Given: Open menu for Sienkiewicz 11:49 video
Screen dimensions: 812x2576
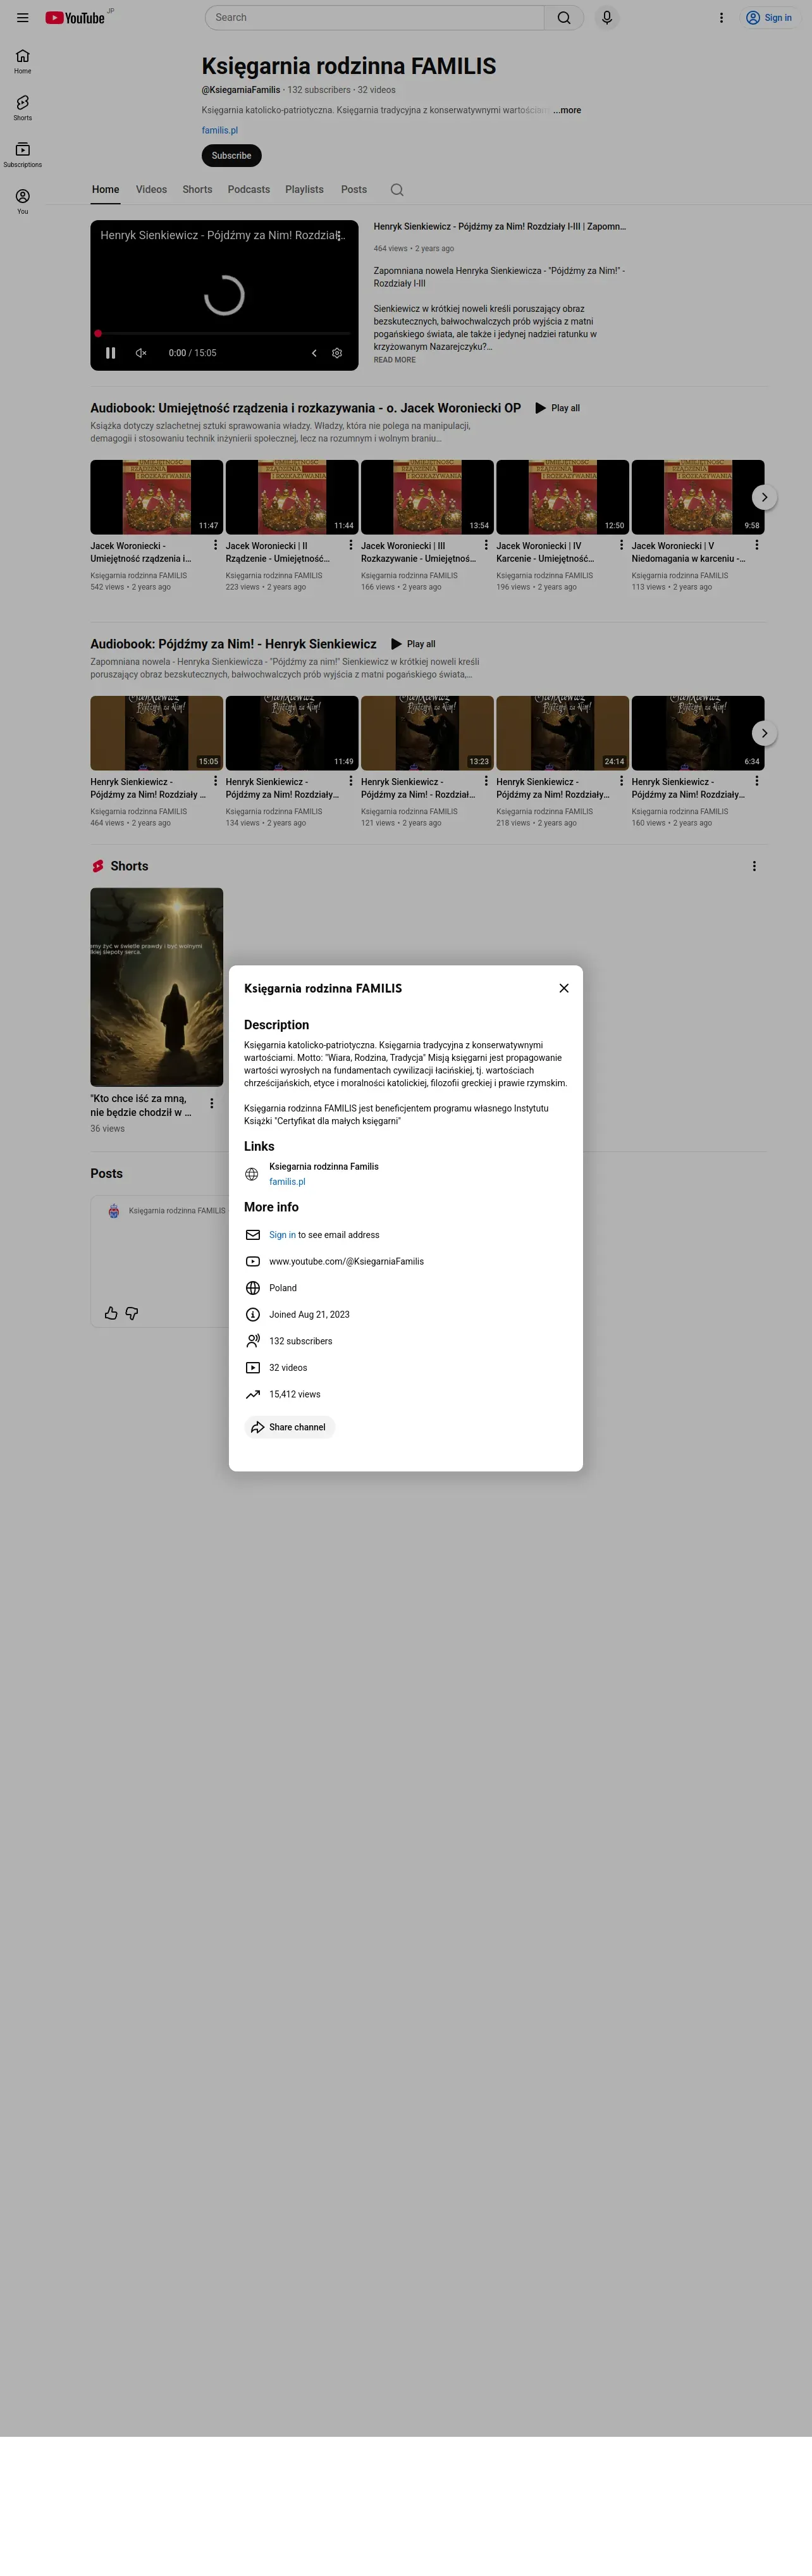Looking at the screenshot, I should [x=350, y=781].
